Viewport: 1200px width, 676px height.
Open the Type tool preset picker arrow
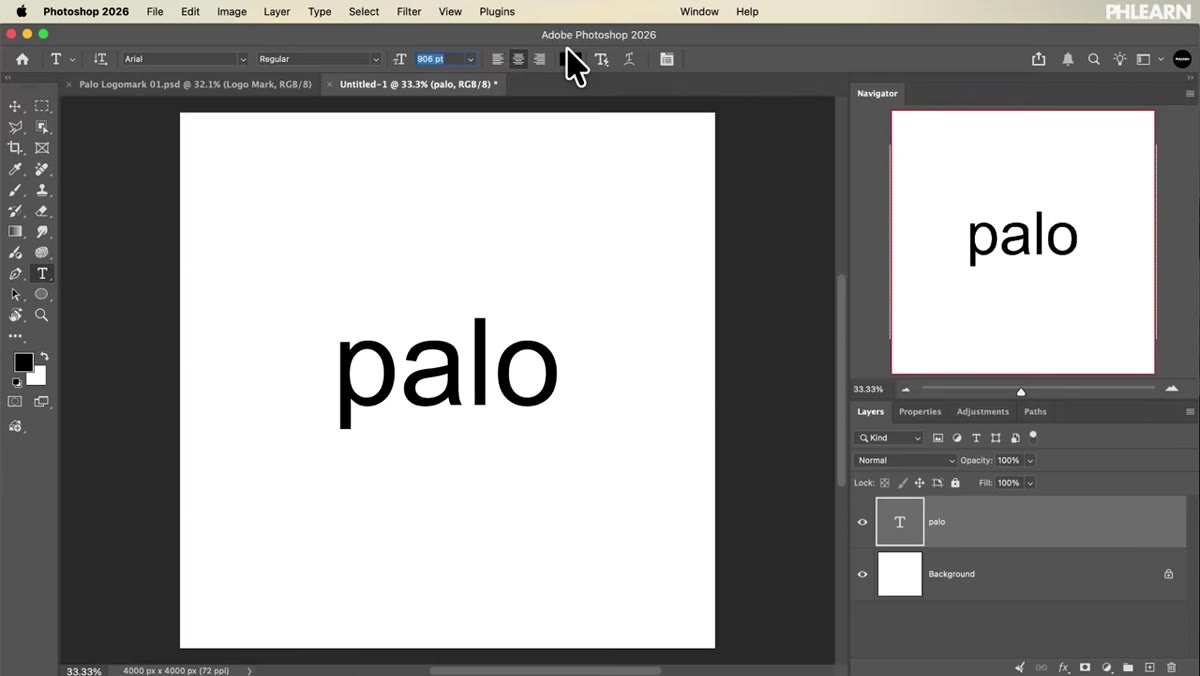[x=72, y=59]
